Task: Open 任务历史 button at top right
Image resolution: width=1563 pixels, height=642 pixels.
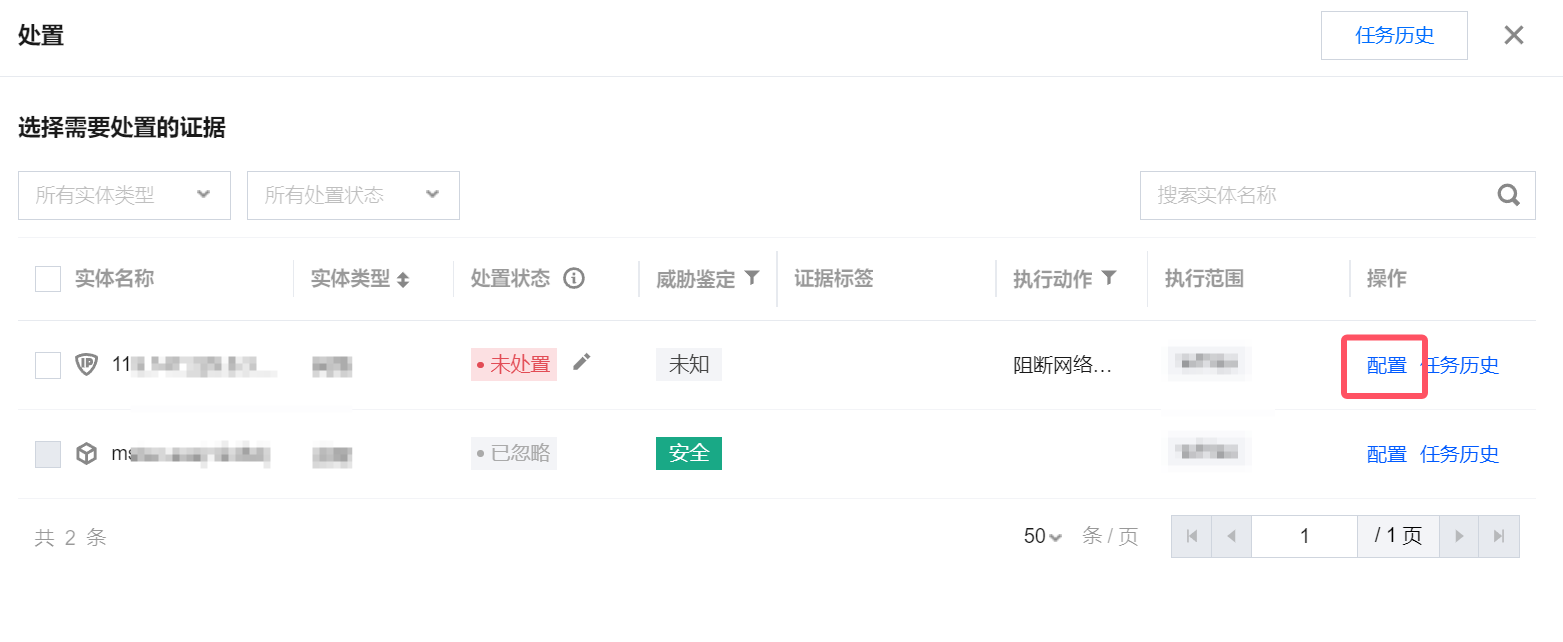Action: click(x=1394, y=36)
